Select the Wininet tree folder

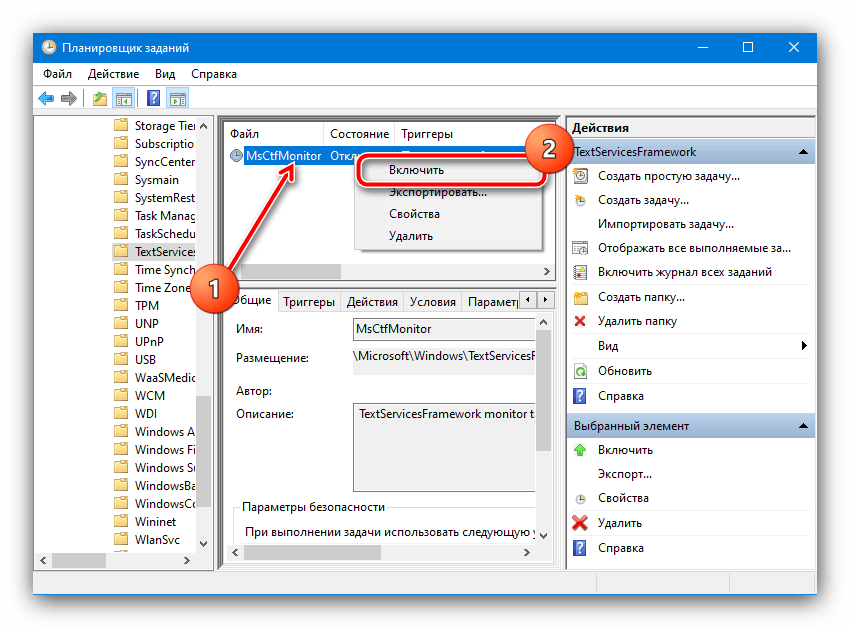pyautogui.click(x=145, y=521)
